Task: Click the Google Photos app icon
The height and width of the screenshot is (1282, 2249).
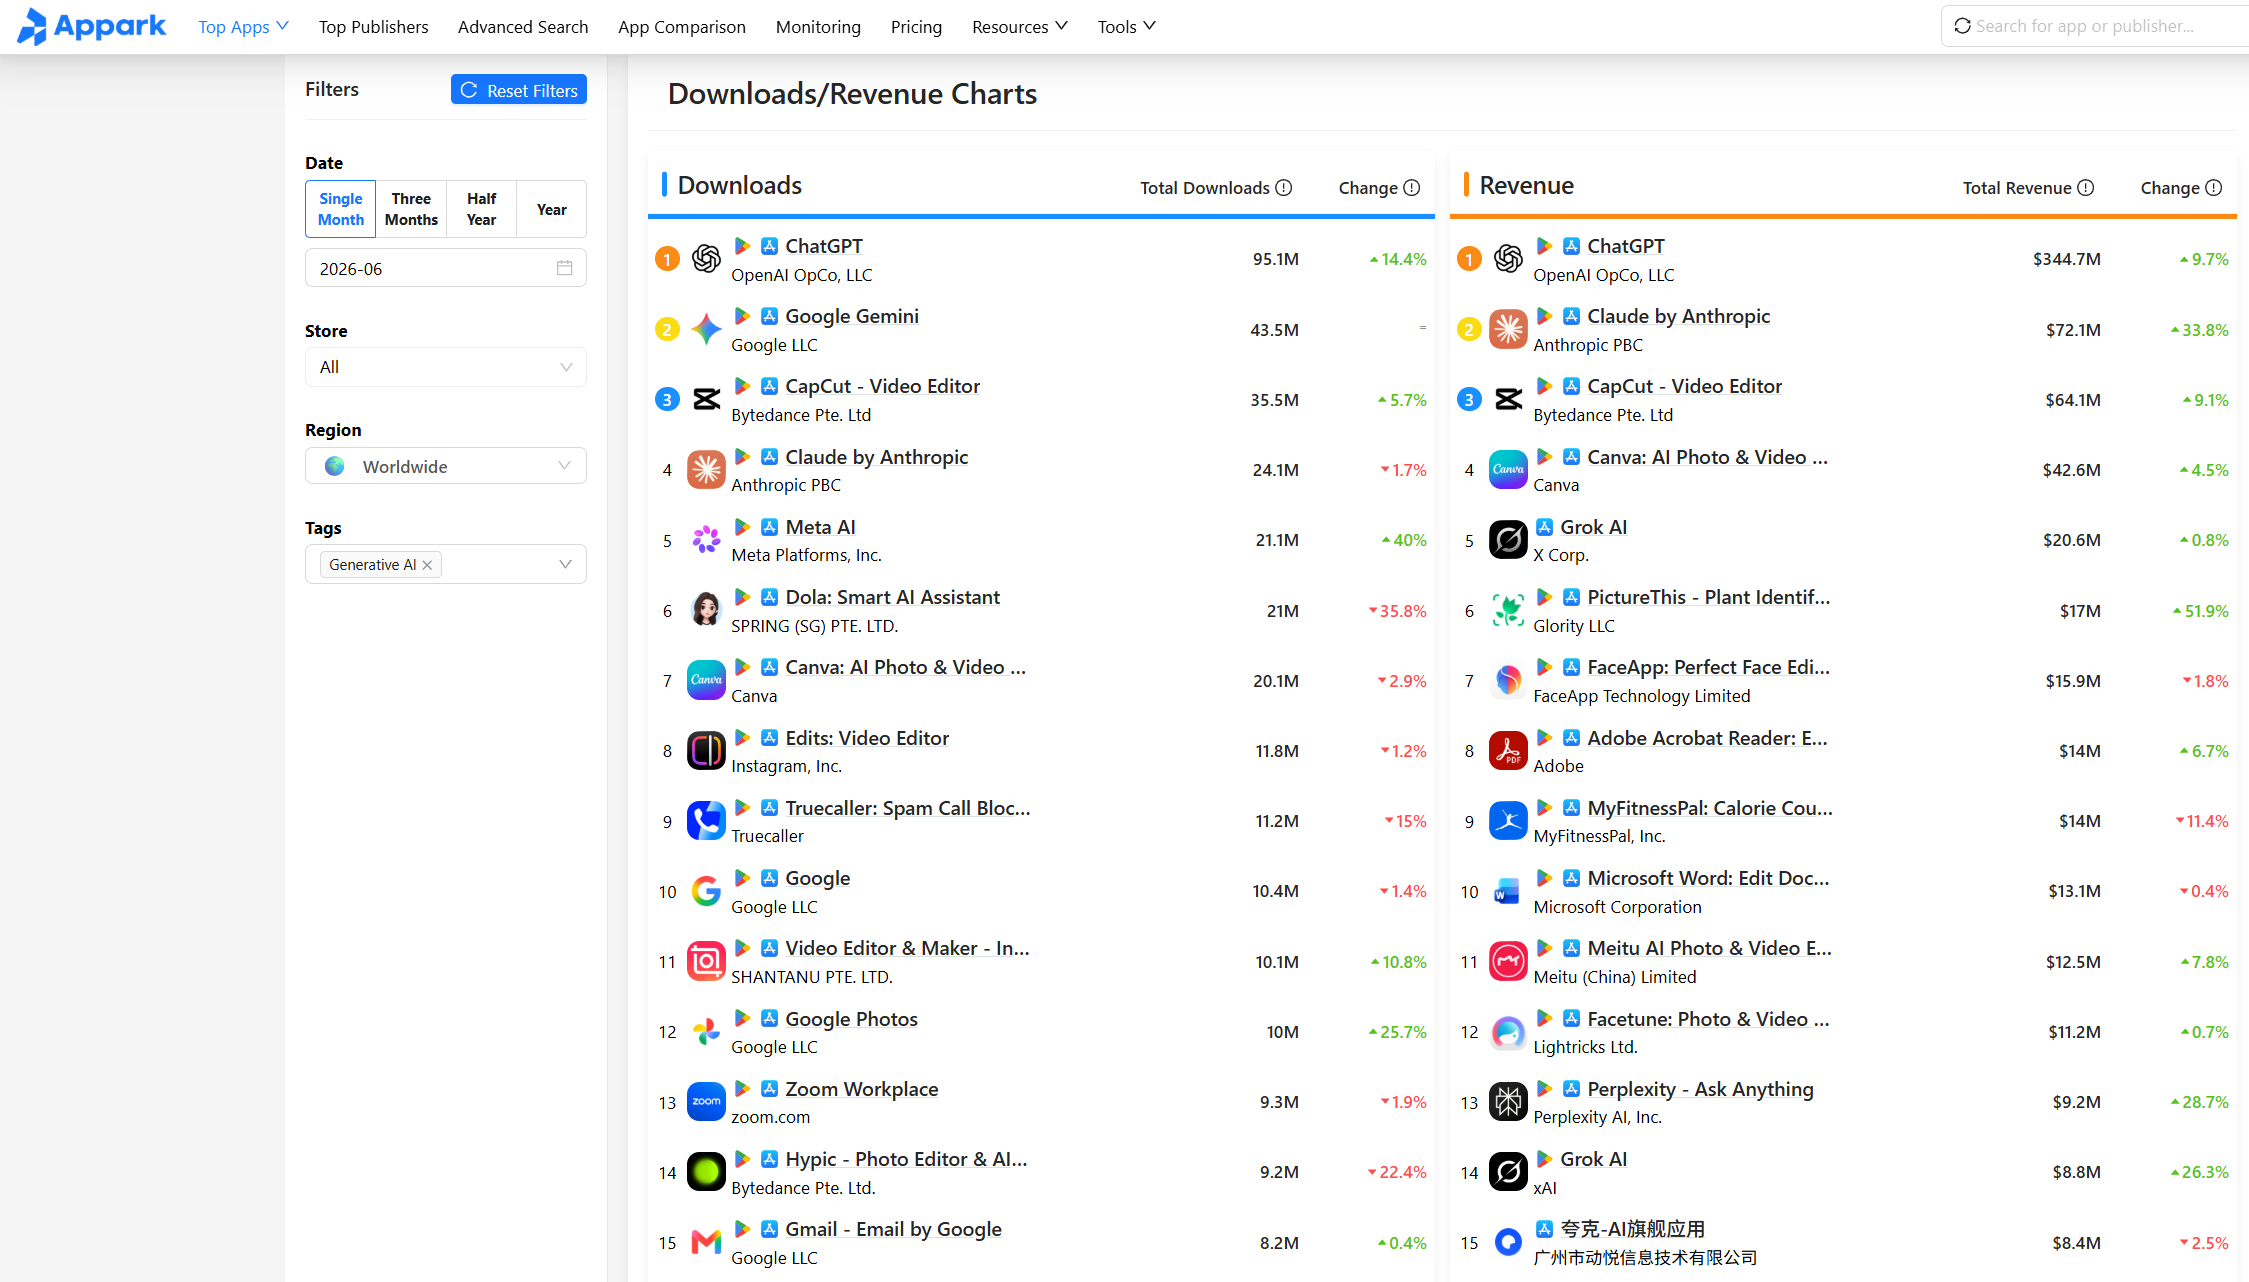Action: point(706,1032)
